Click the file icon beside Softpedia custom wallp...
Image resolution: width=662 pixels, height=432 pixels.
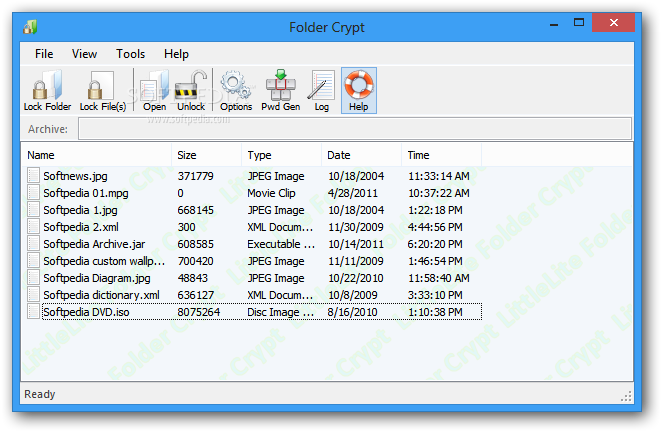click(x=33, y=261)
